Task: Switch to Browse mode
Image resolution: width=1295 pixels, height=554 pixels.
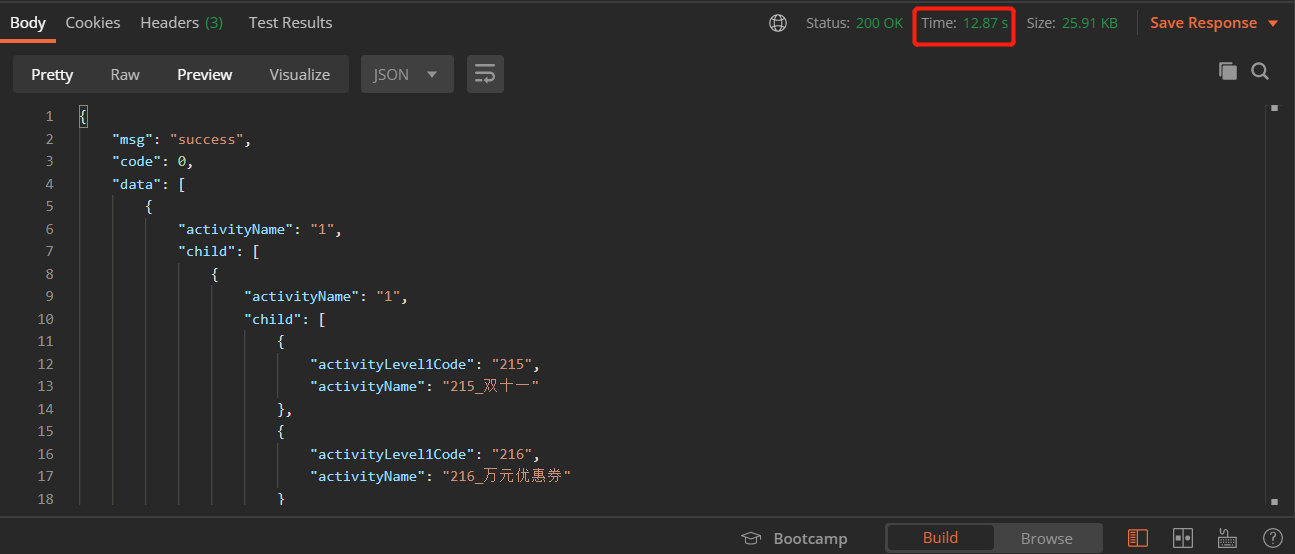Action: [x=1046, y=538]
